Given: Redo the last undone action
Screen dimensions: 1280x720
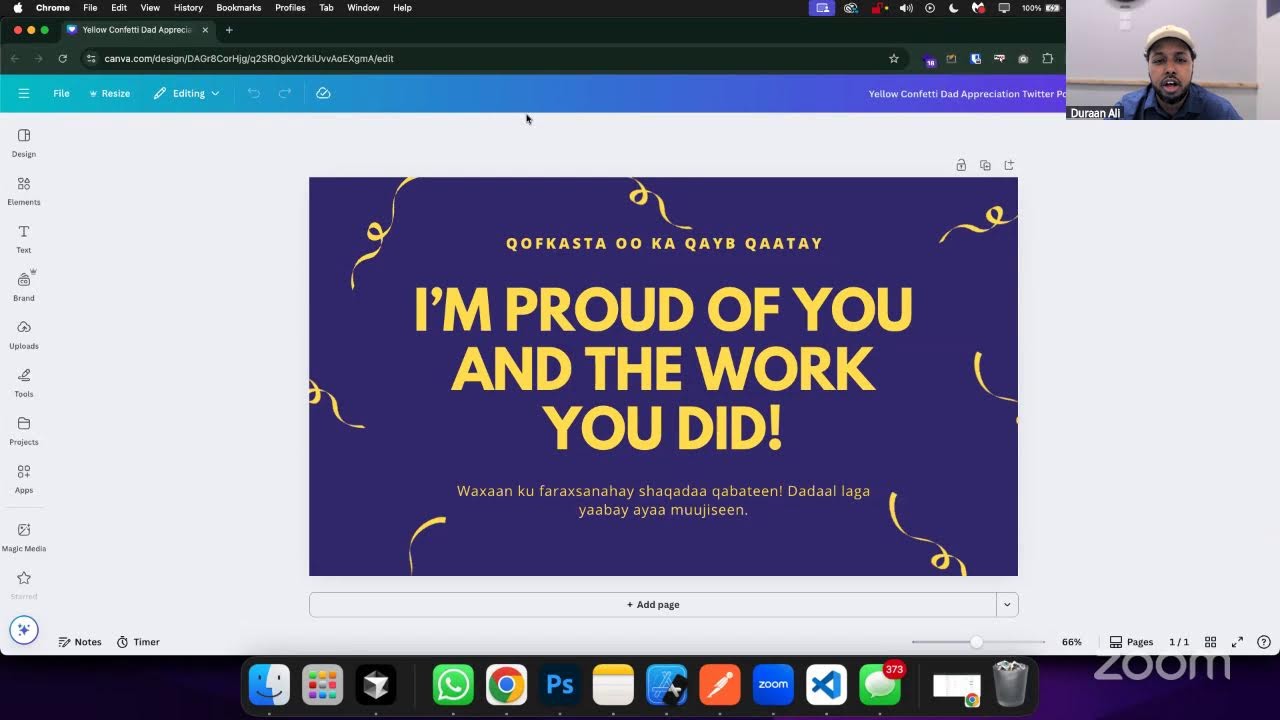Looking at the screenshot, I should click(x=285, y=93).
